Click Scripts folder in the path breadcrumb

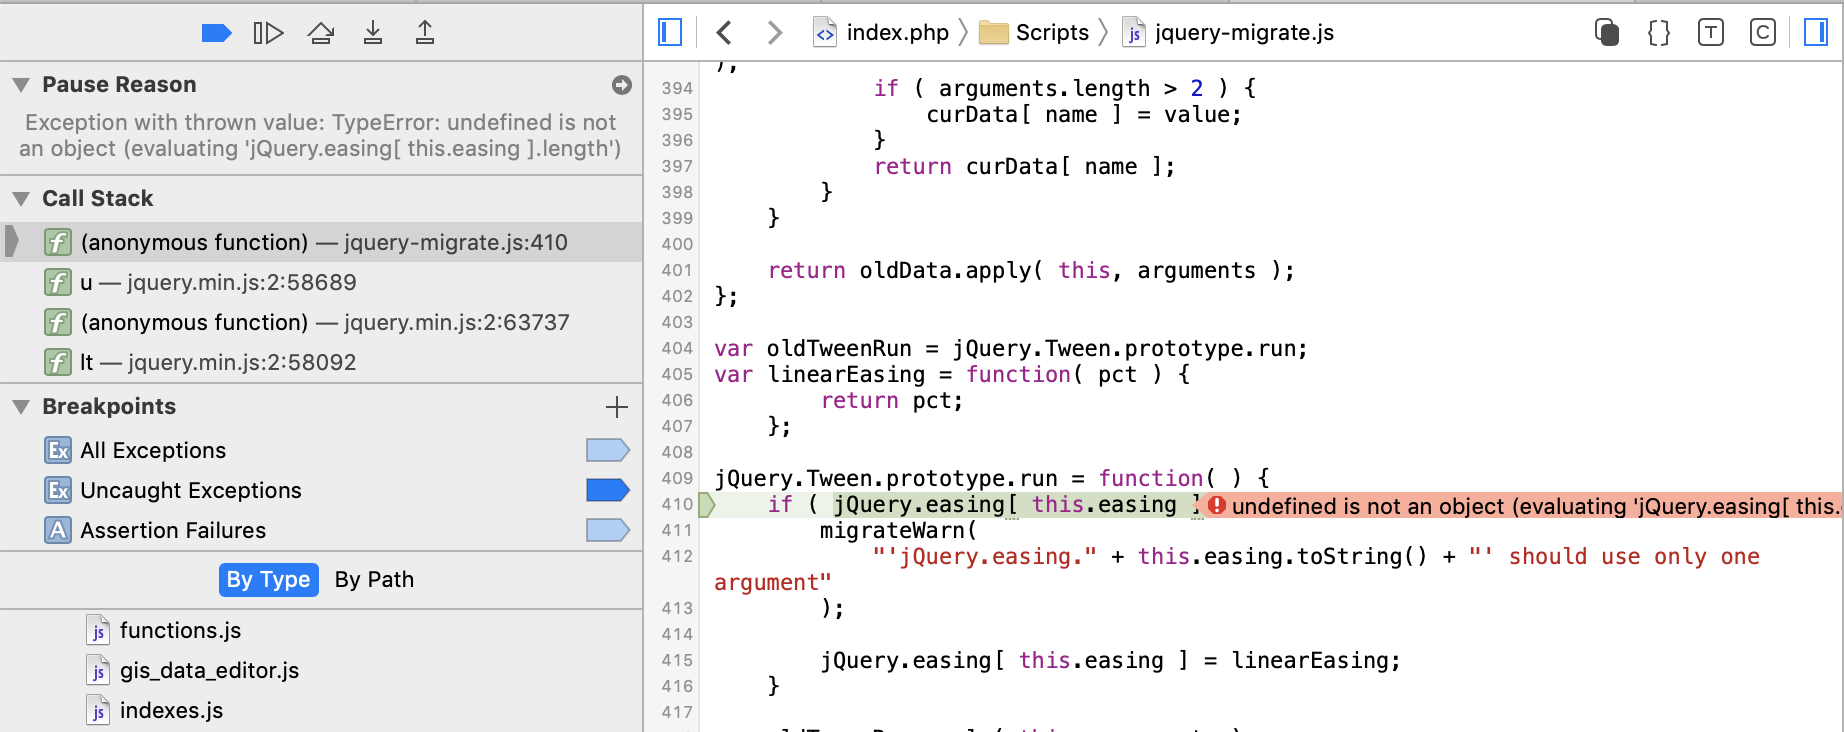[x=1034, y=33]
